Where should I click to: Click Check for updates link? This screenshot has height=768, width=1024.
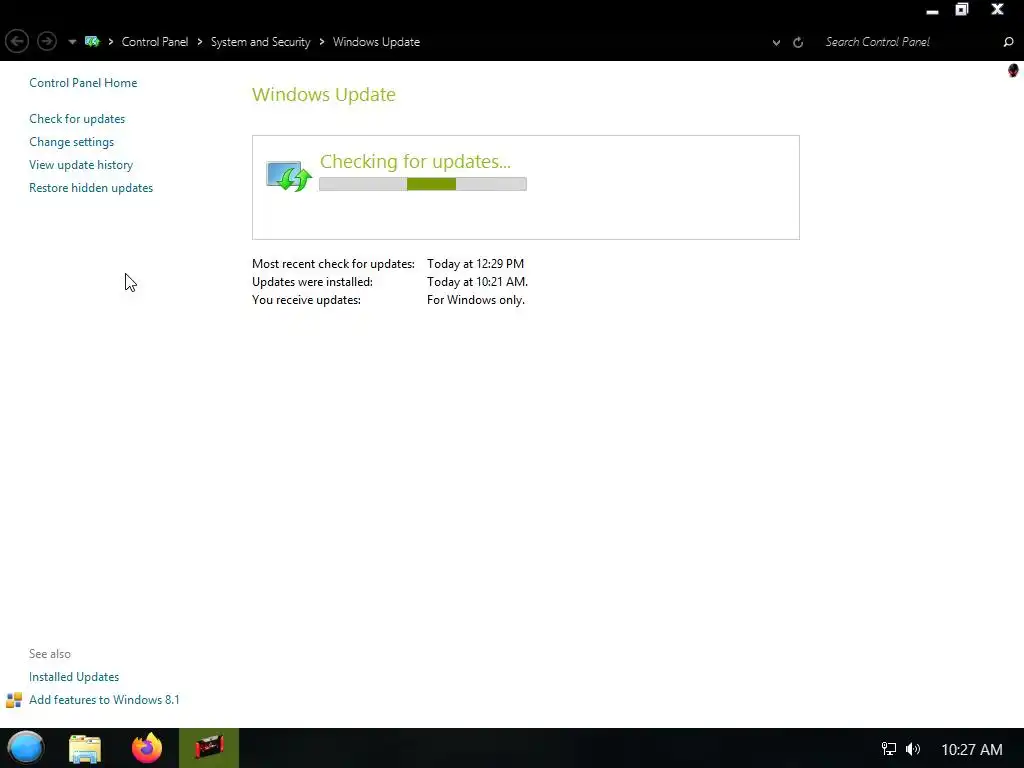[77, 119]
